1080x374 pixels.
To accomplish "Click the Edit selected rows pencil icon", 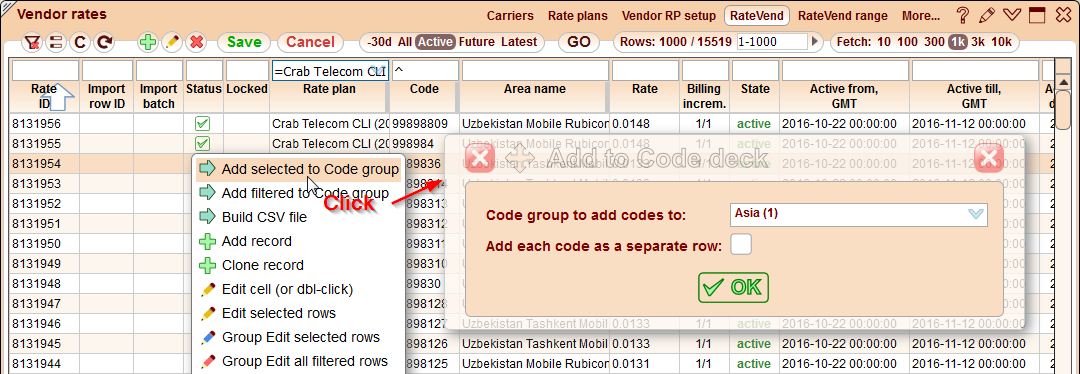I will tap(207, 313).
